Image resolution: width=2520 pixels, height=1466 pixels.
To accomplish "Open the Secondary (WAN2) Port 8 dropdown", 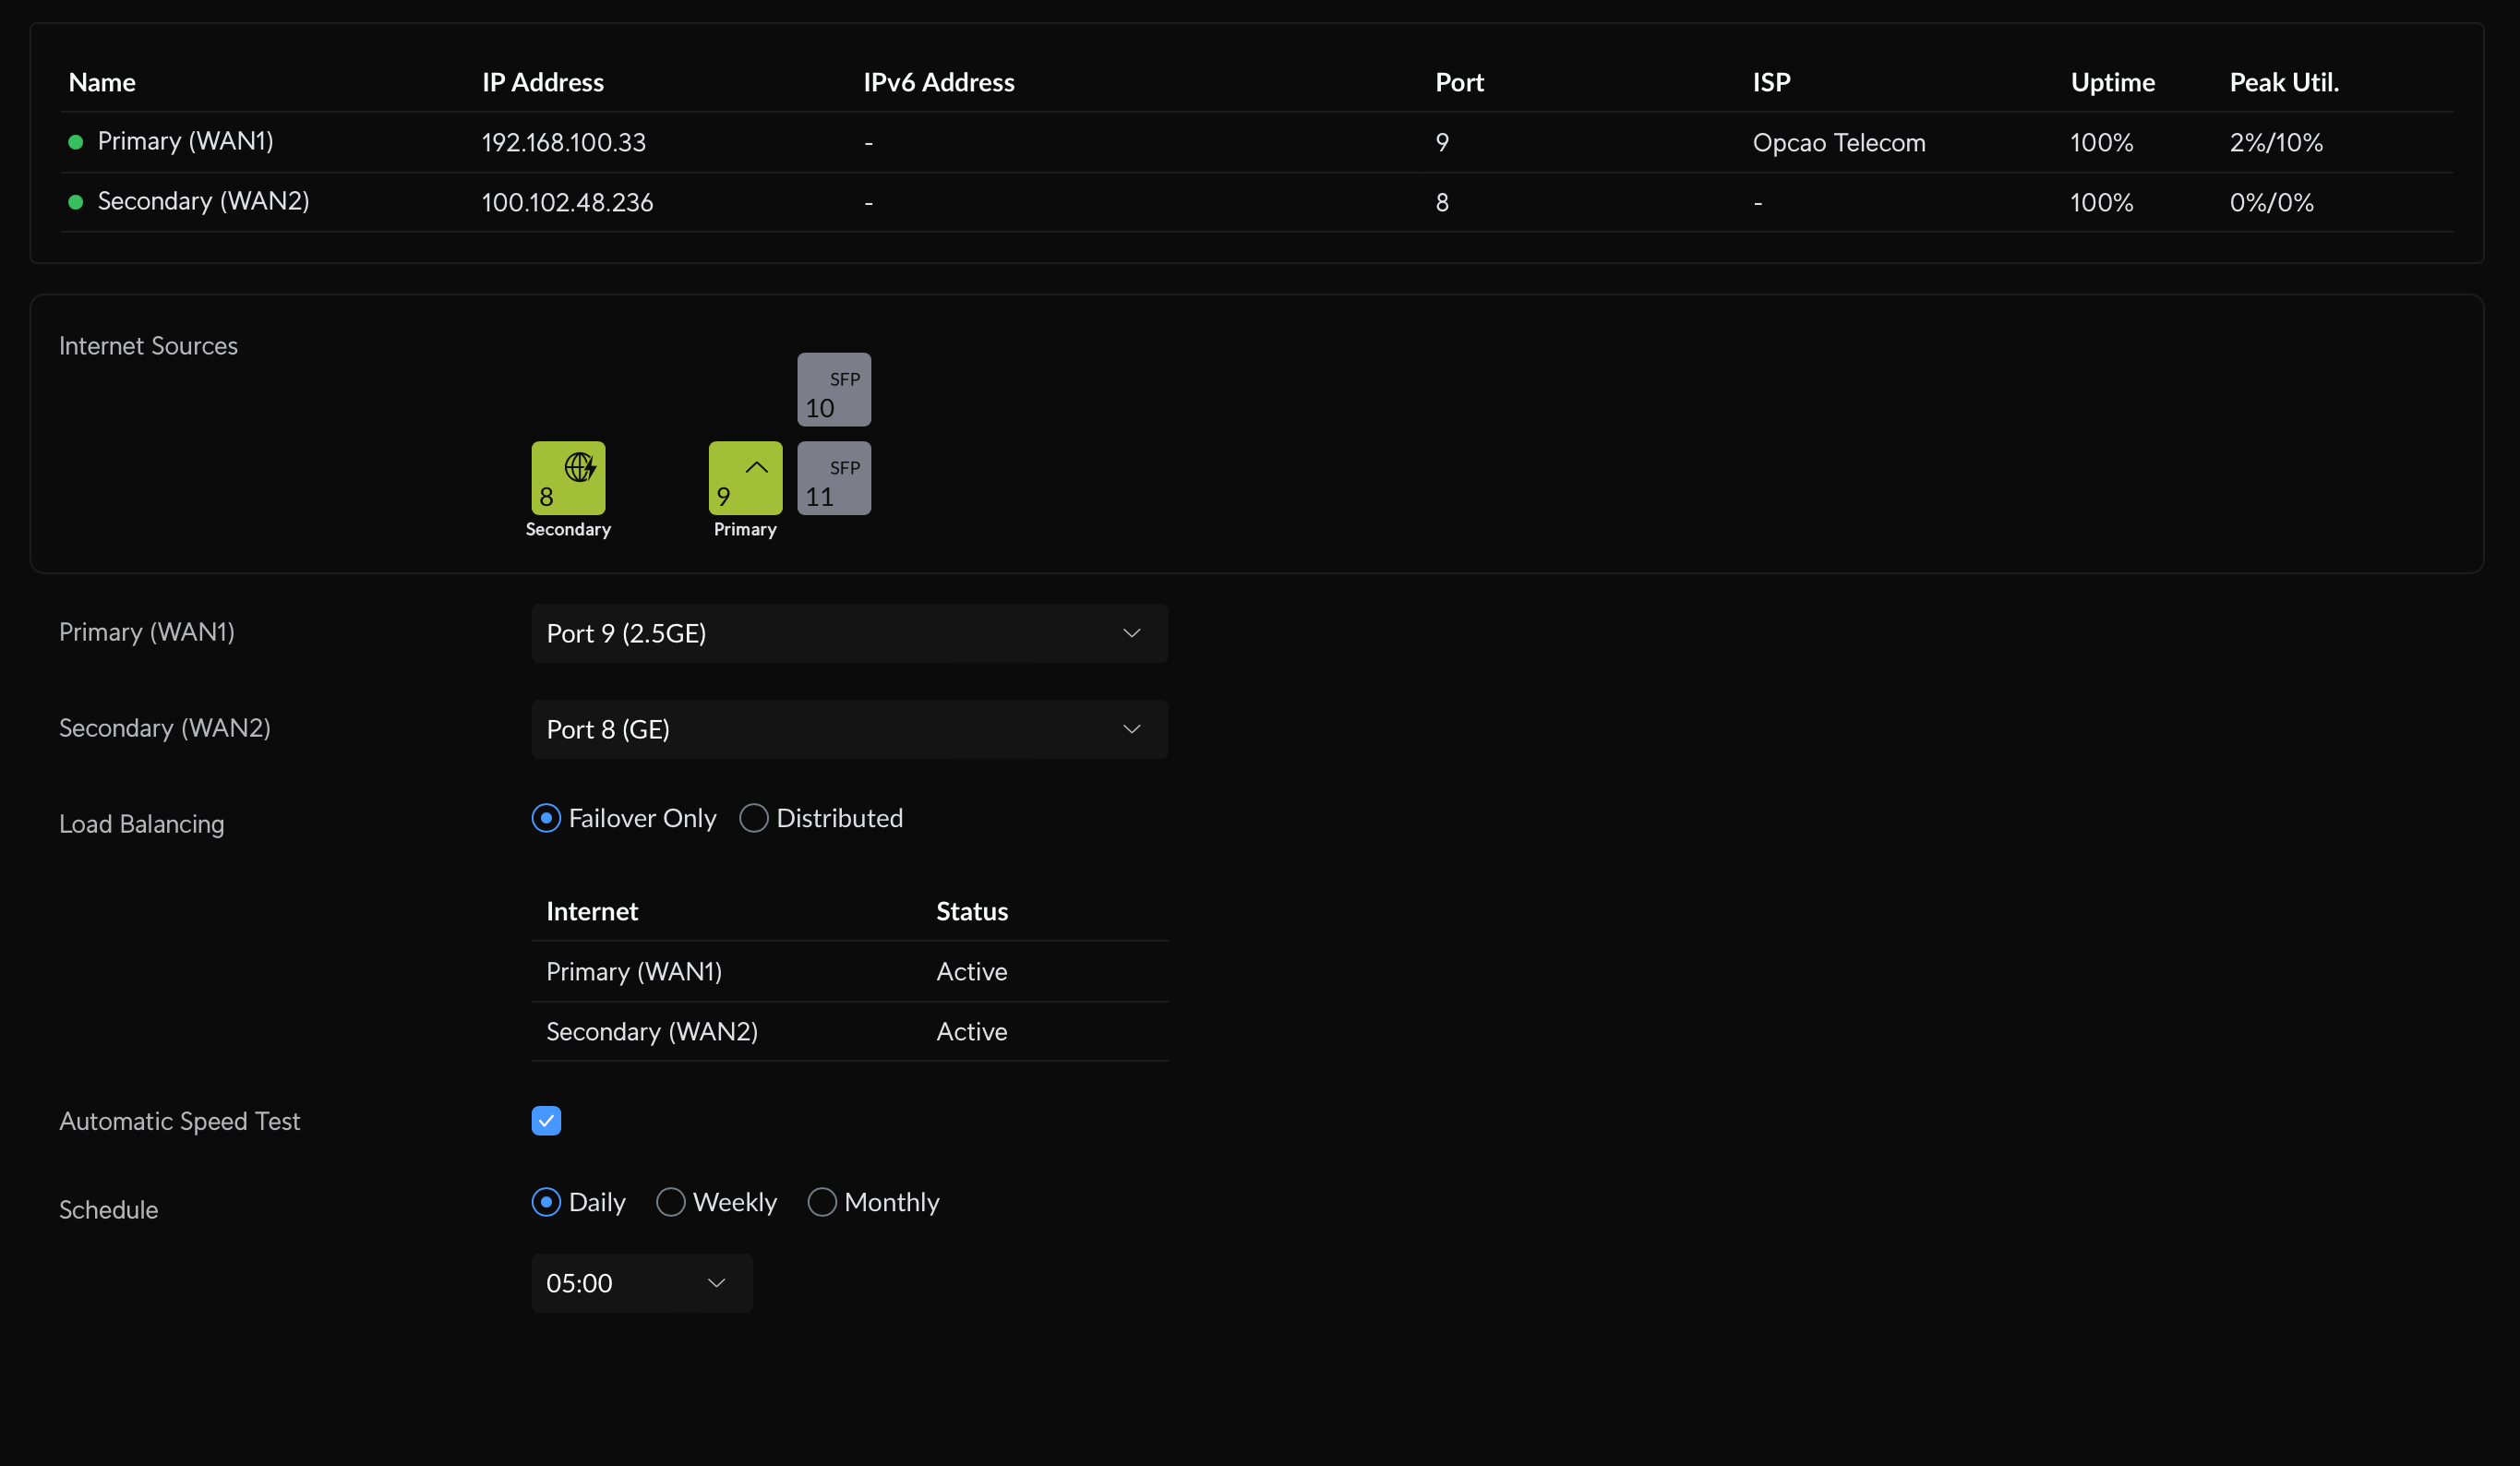I will pyautogui.click(x=848, y=729).
